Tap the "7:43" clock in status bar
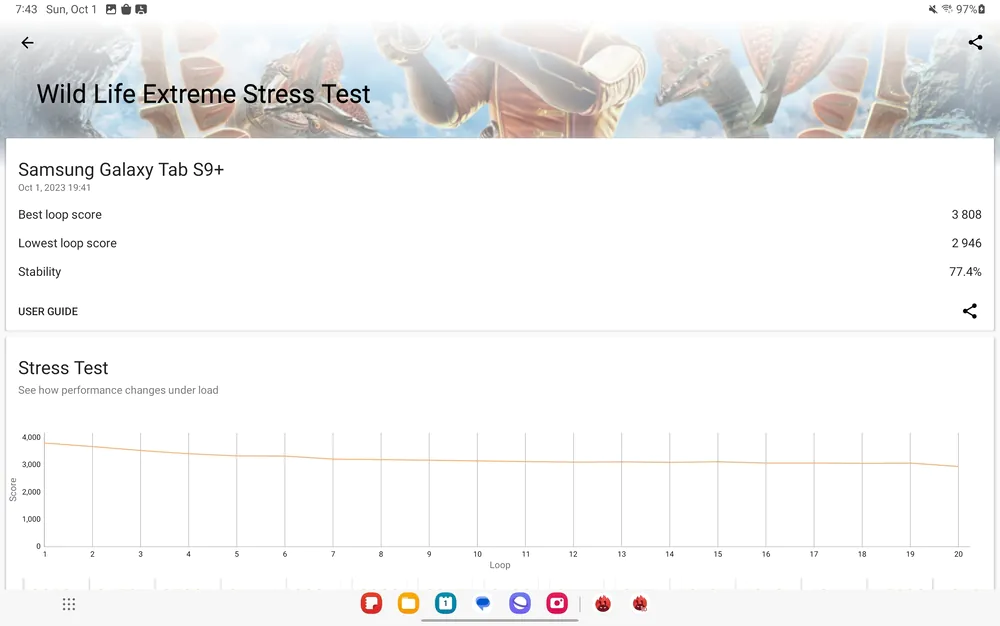1000x626 pixels. [26, 10]
